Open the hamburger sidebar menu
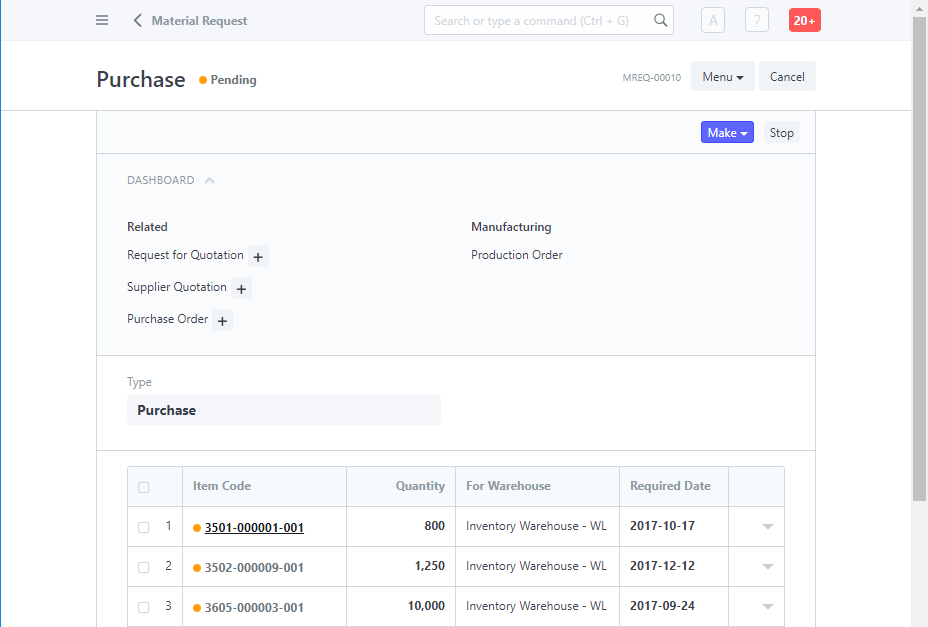The image size is (928, 627). pyautogui.click(x=102, y=20)
